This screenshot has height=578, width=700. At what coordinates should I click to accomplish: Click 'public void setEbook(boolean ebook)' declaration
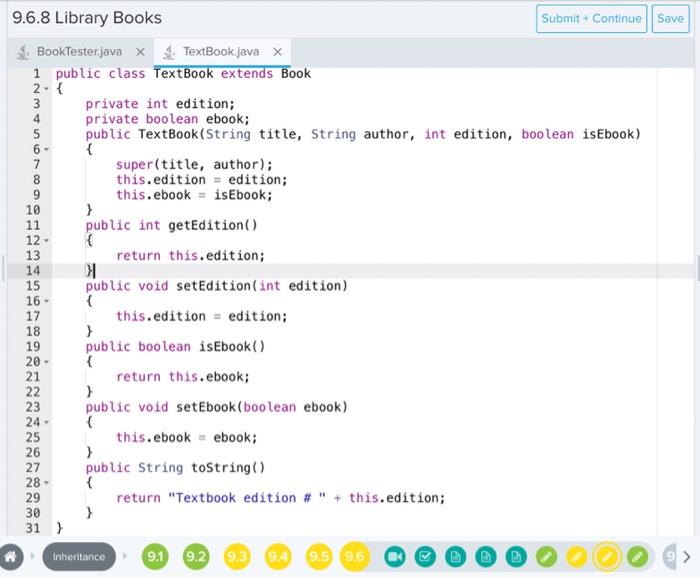pos(217,408)
